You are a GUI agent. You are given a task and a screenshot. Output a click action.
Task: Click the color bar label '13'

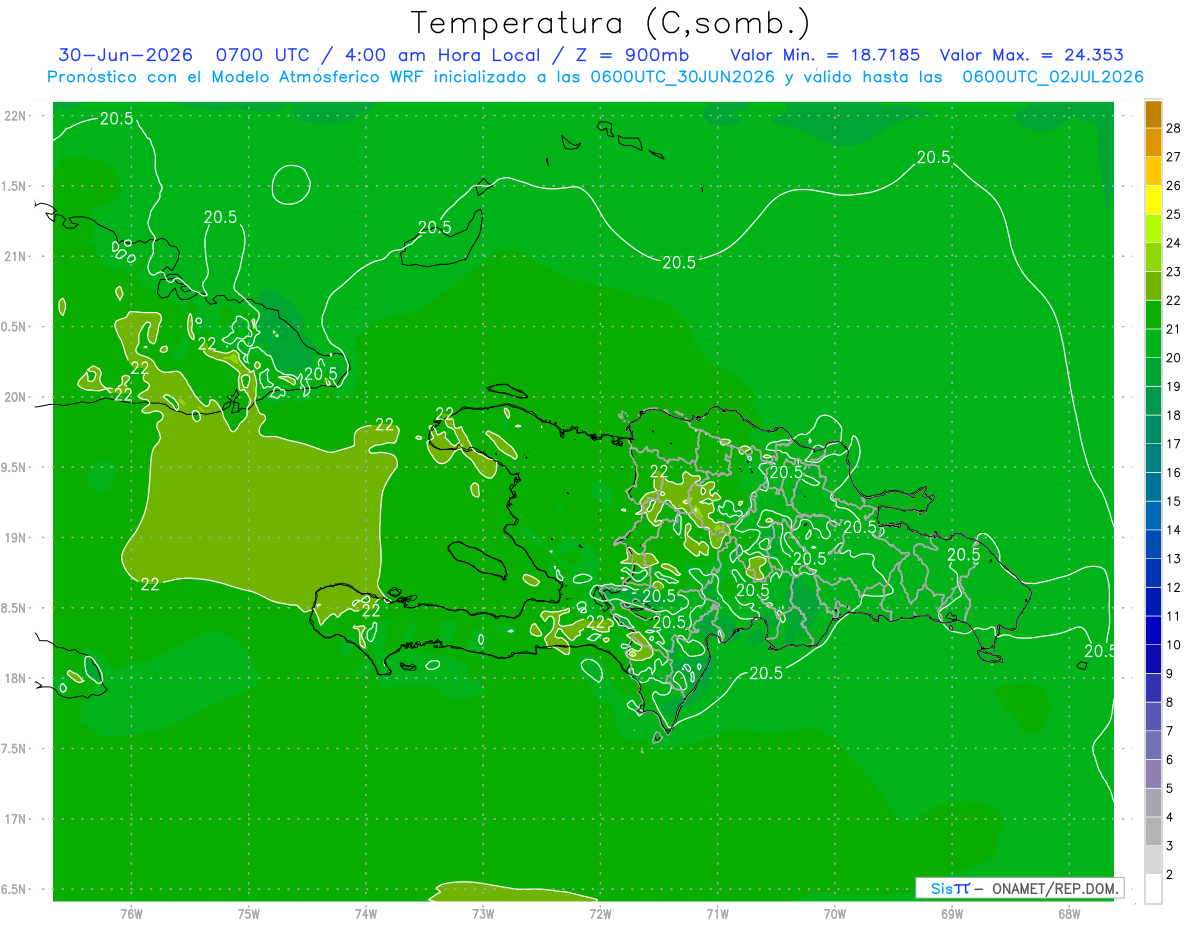(1174, 558)
